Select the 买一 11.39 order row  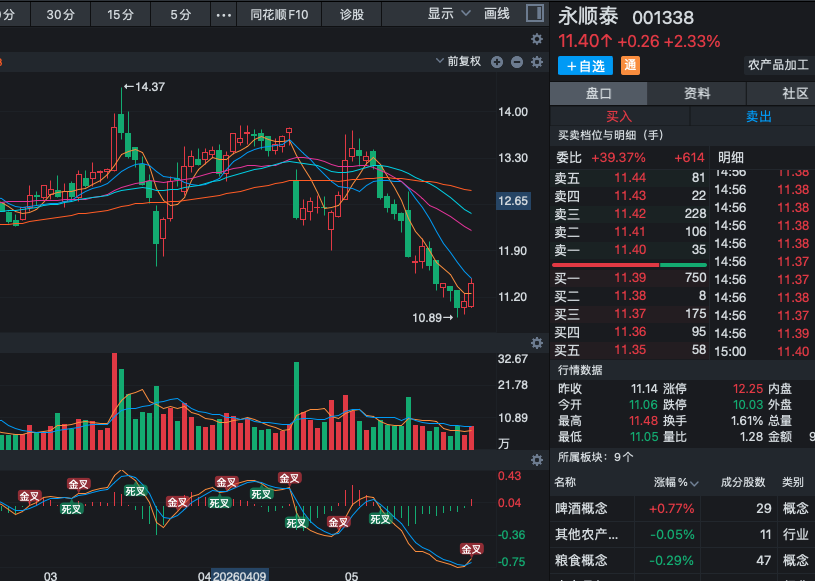point(629,278)
